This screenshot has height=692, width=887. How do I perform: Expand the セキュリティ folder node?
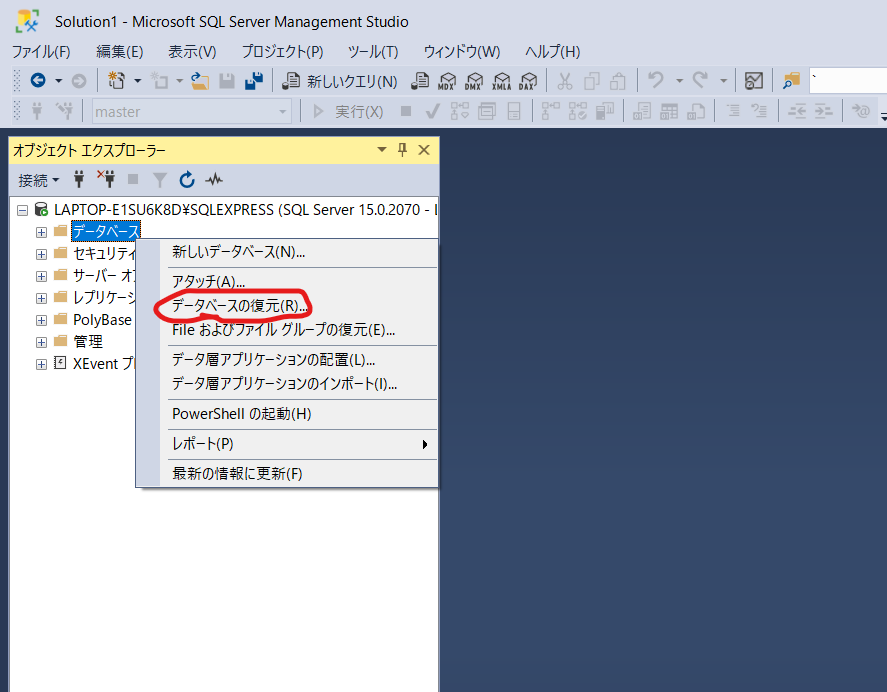click(41, 254)
